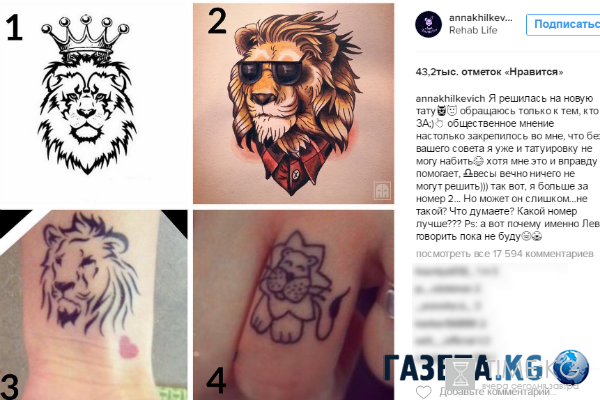The height and width of the screenshot is (400, 600).
Task: Click the AA artist stamp on image 2
Action: (x=382, y=191)
